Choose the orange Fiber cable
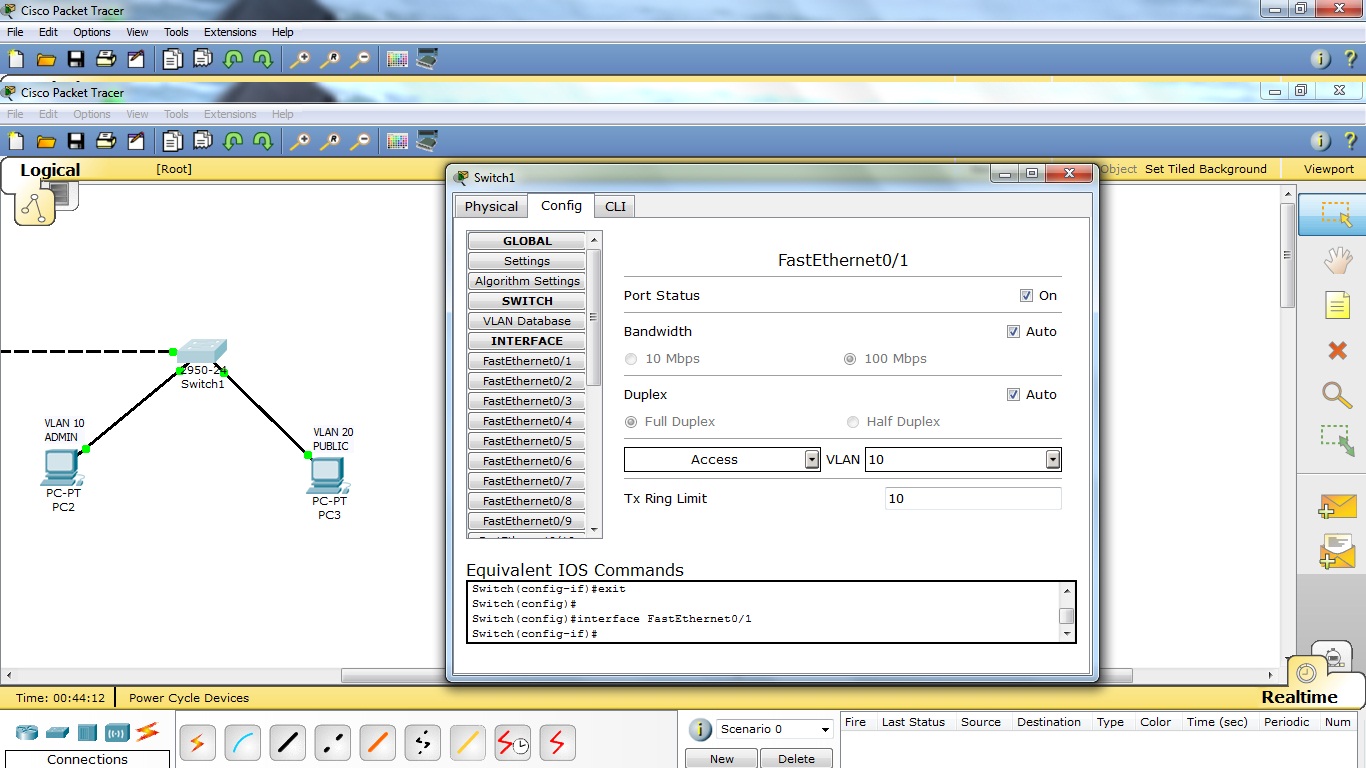Viewport: 1366px width, 768px height. (377, 742)
